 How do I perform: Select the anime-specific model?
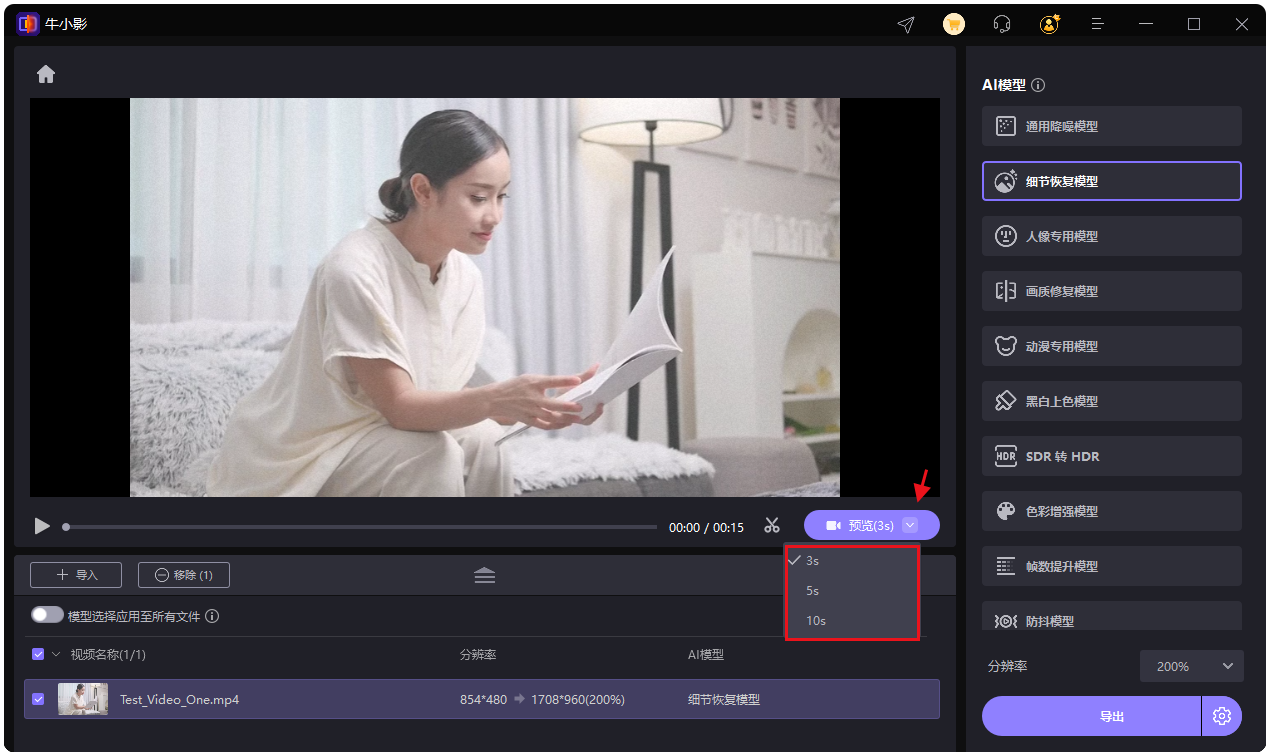point(1112,346)
